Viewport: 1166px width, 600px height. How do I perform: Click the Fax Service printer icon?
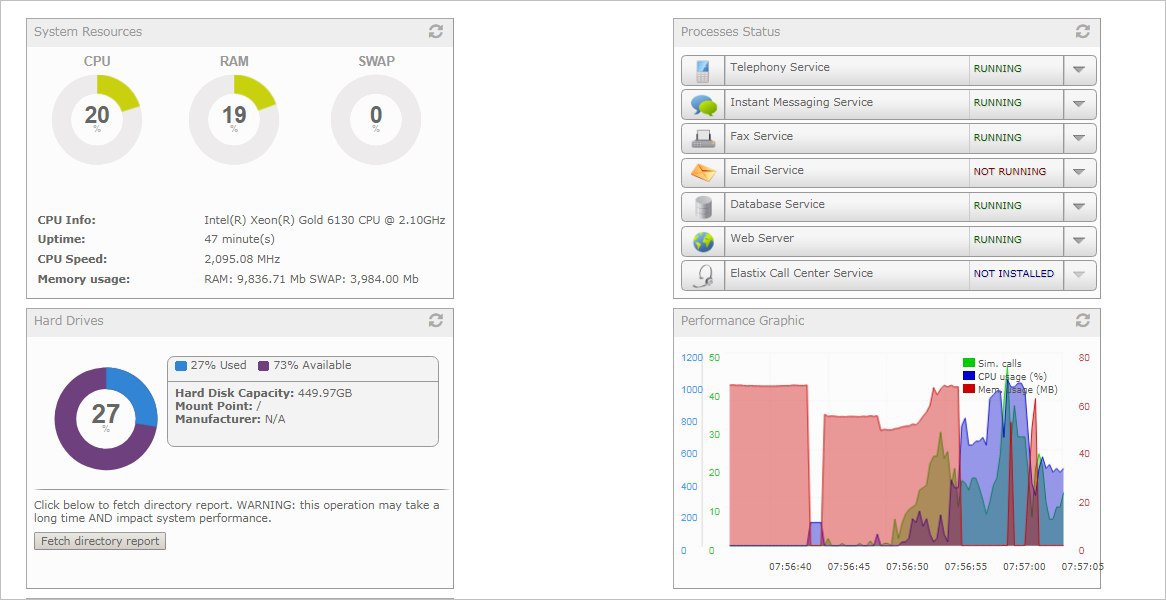(703, 139)
